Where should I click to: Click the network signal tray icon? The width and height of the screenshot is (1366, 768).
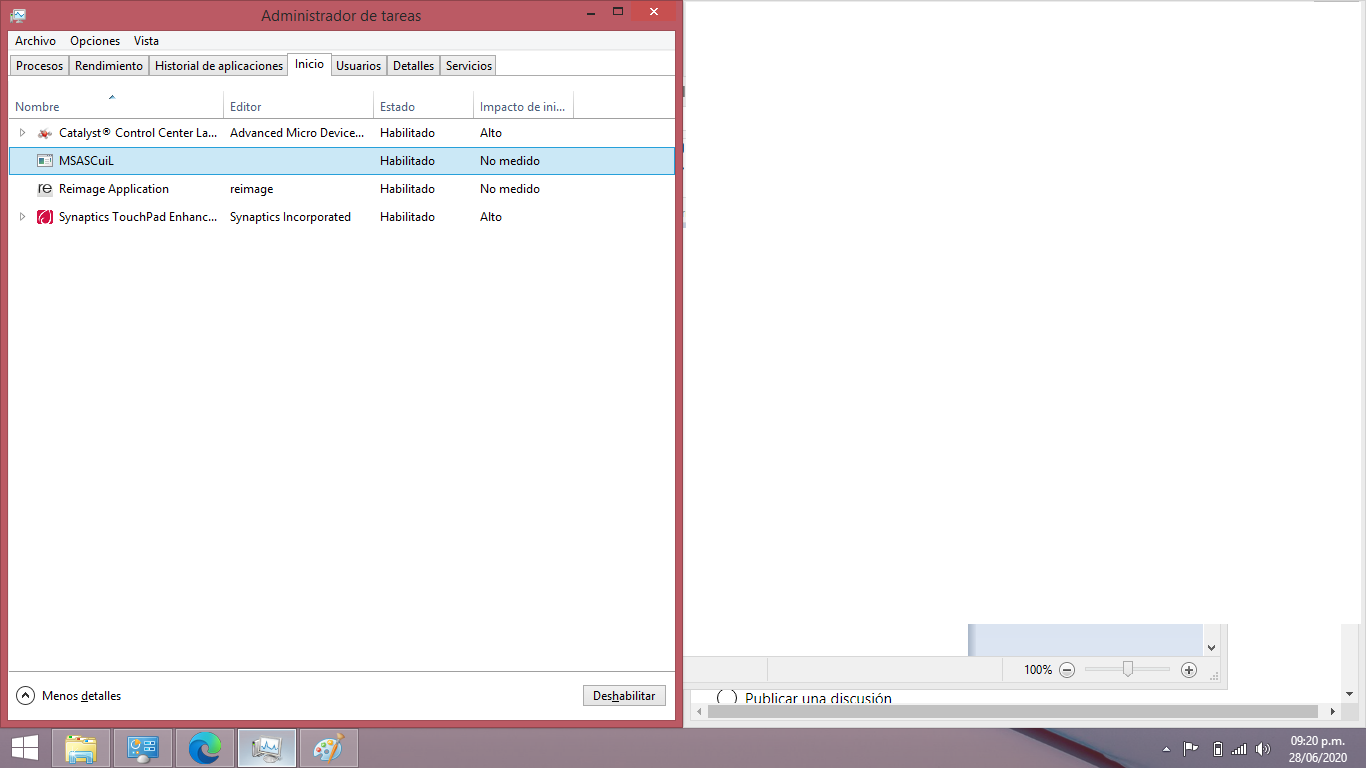(1240, 749)
